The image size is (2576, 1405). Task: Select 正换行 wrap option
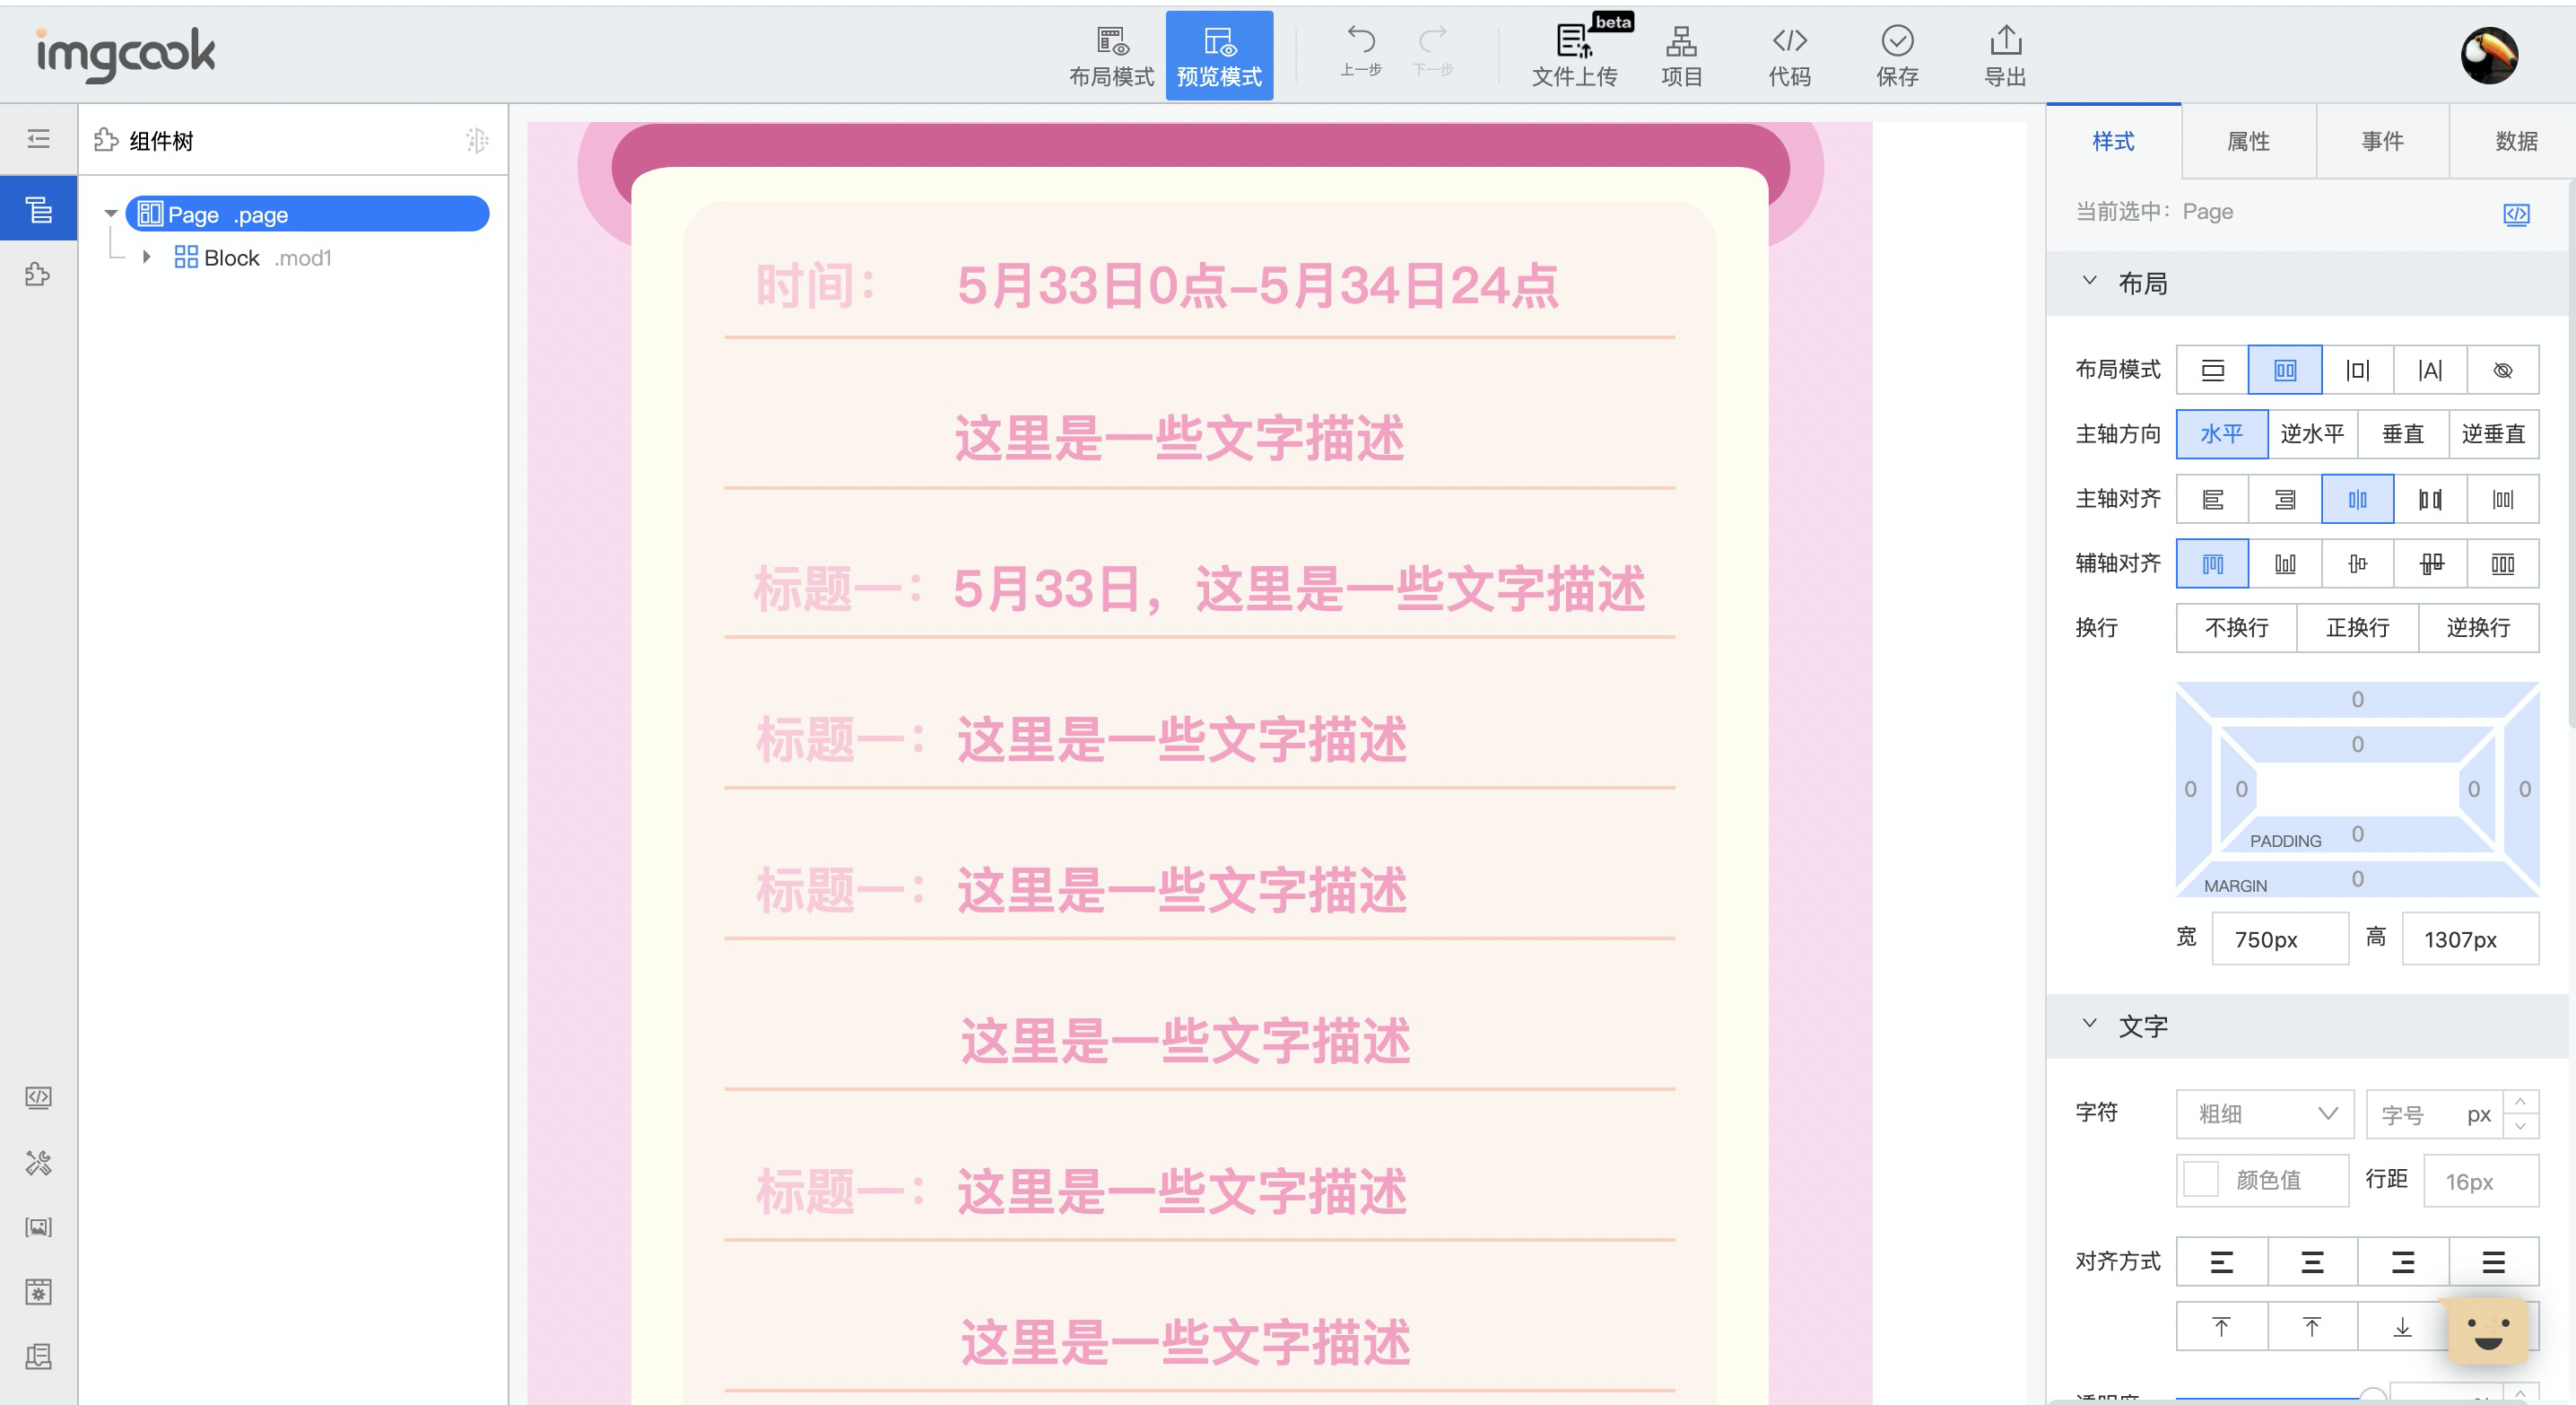click(x=2357, y=628)
